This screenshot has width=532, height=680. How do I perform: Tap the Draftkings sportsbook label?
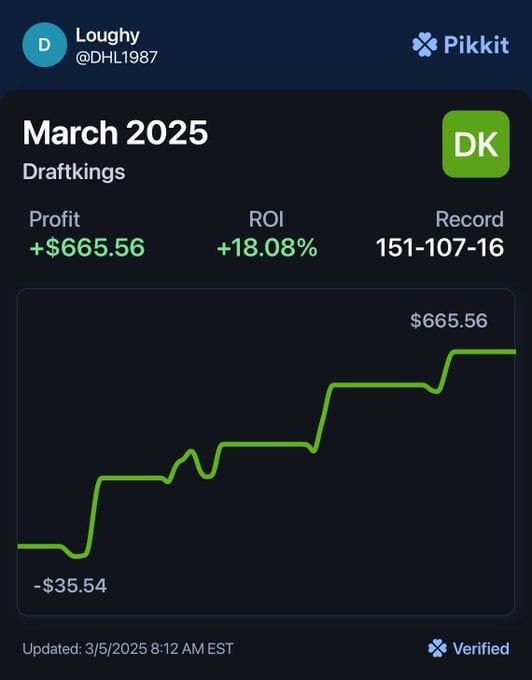(74, 172)
